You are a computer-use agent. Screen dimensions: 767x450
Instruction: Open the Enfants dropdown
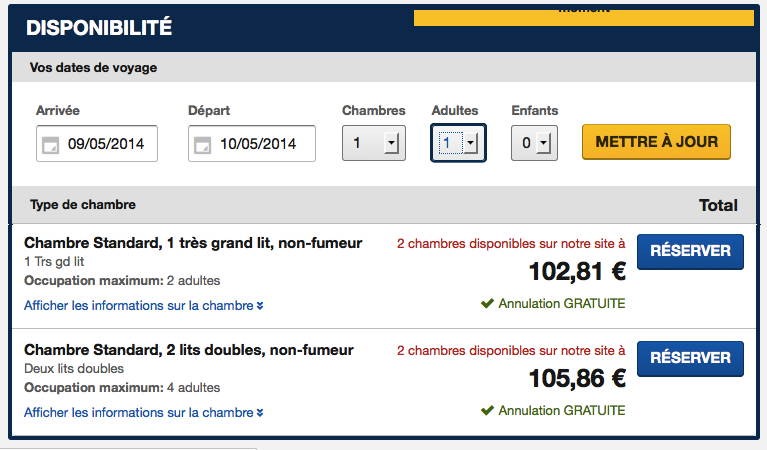coord(533,143)
